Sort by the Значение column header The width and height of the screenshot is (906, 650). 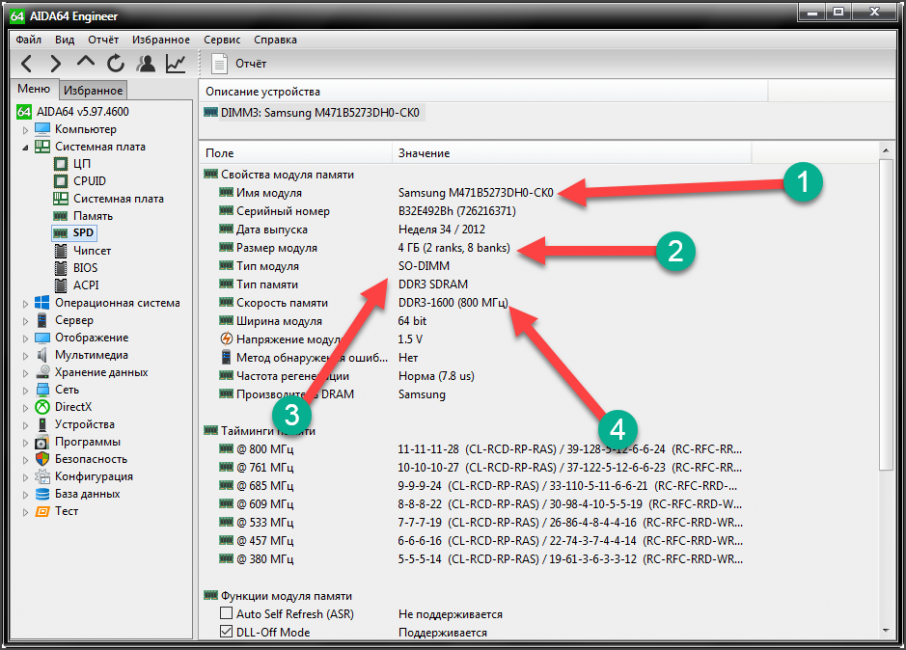571,153
